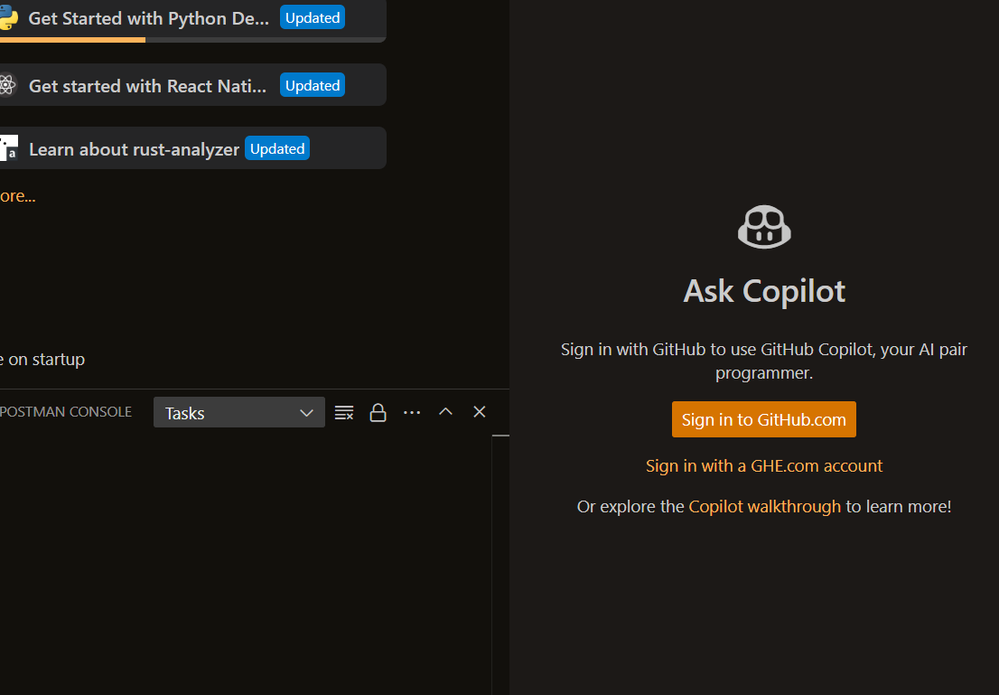Click the Copilot mascot icon above Ask Copilot
The width and height of the screenshot is (999, 695).
tap(764, 227)
